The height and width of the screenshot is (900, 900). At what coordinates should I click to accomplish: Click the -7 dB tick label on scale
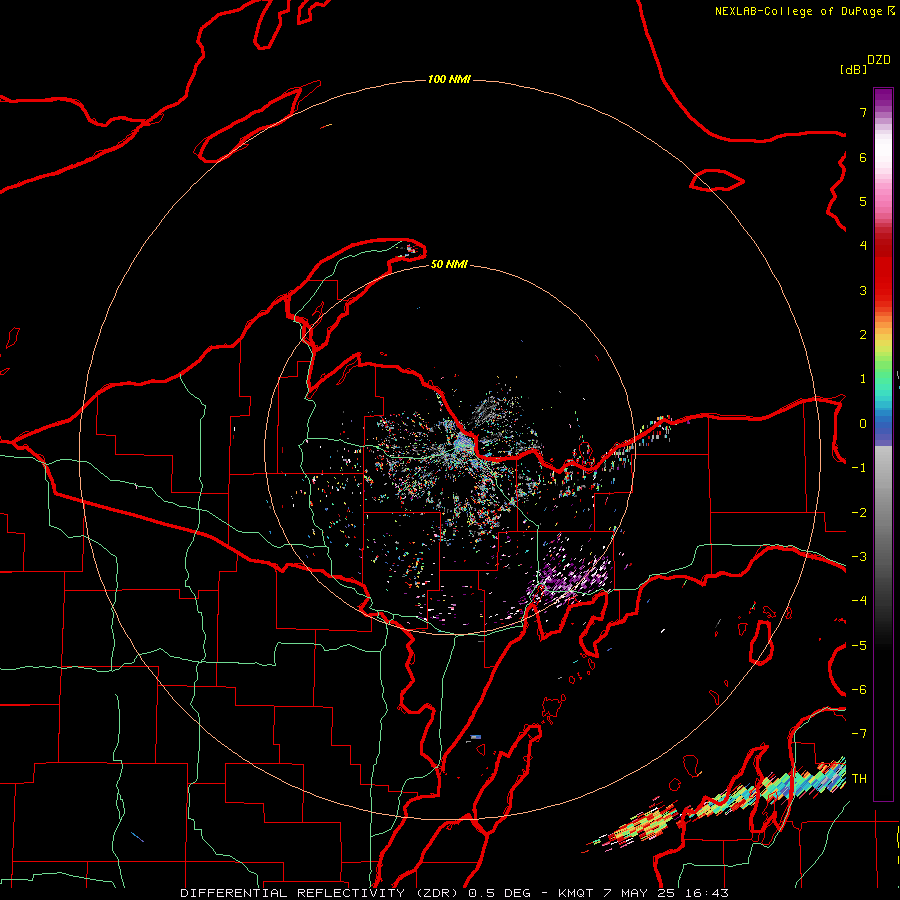pyautogui.click(x=859, y=734)
